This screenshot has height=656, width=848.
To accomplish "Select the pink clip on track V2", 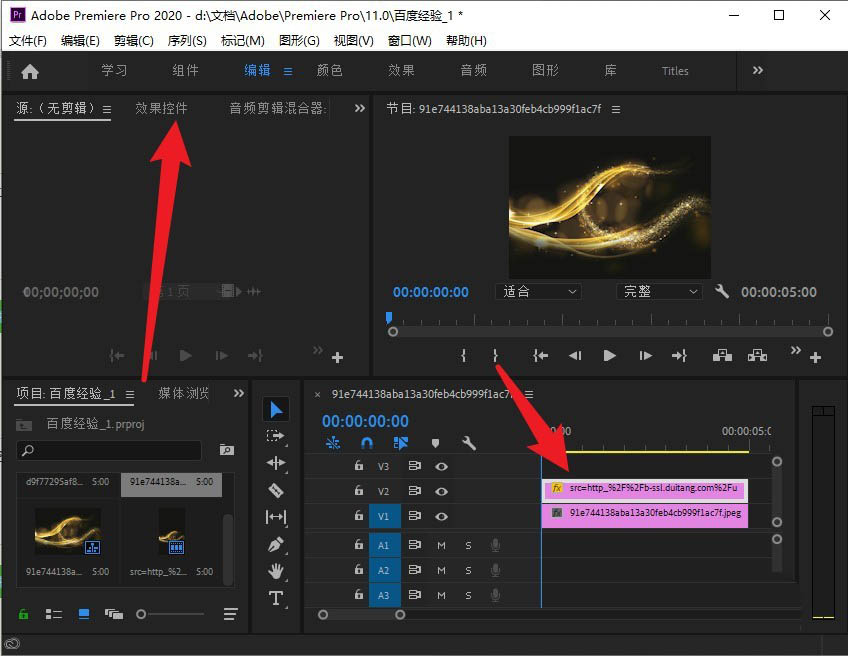I will pyautogui.click(x=645, y=490).
